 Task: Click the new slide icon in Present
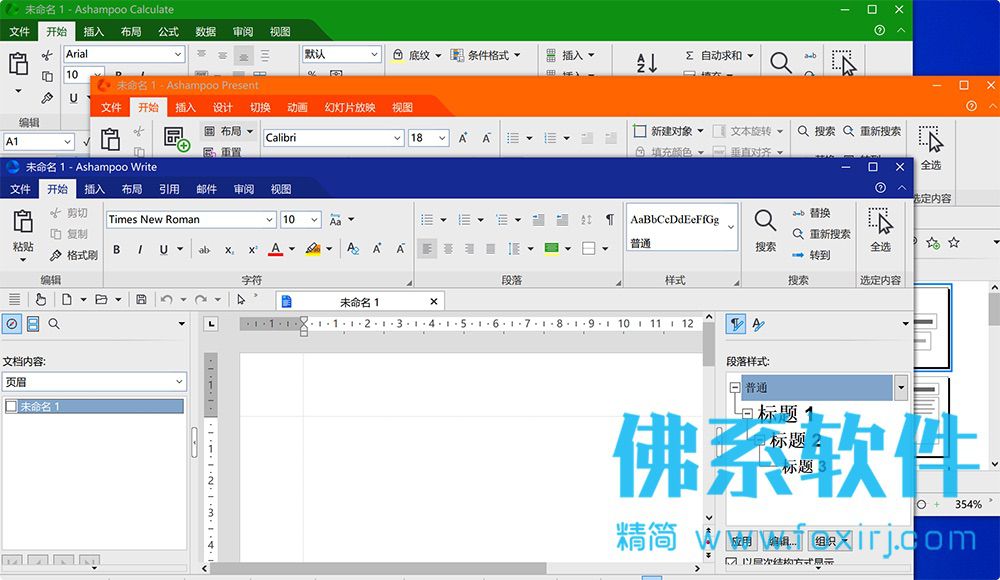click(177, 138)
